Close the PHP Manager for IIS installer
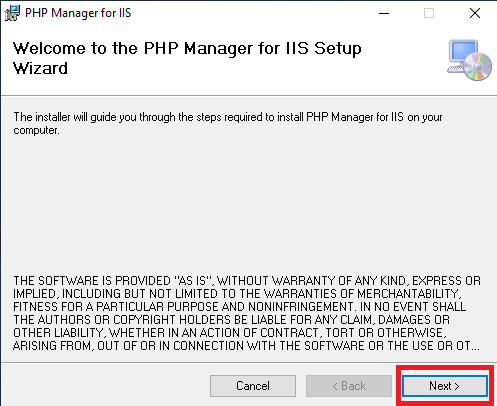 click(x=475, y=13)
